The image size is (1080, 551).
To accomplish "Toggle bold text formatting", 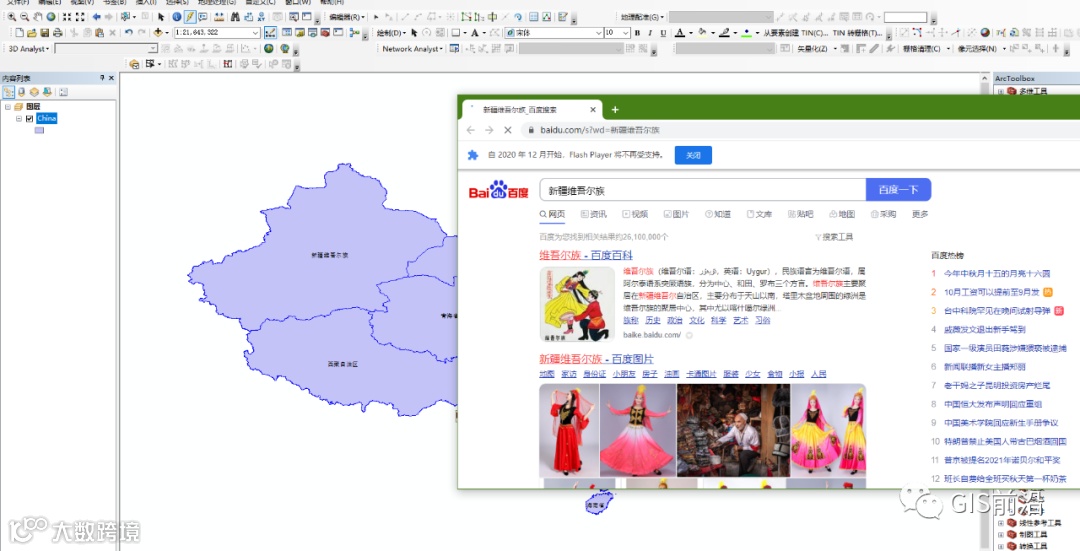I will 637,32.
